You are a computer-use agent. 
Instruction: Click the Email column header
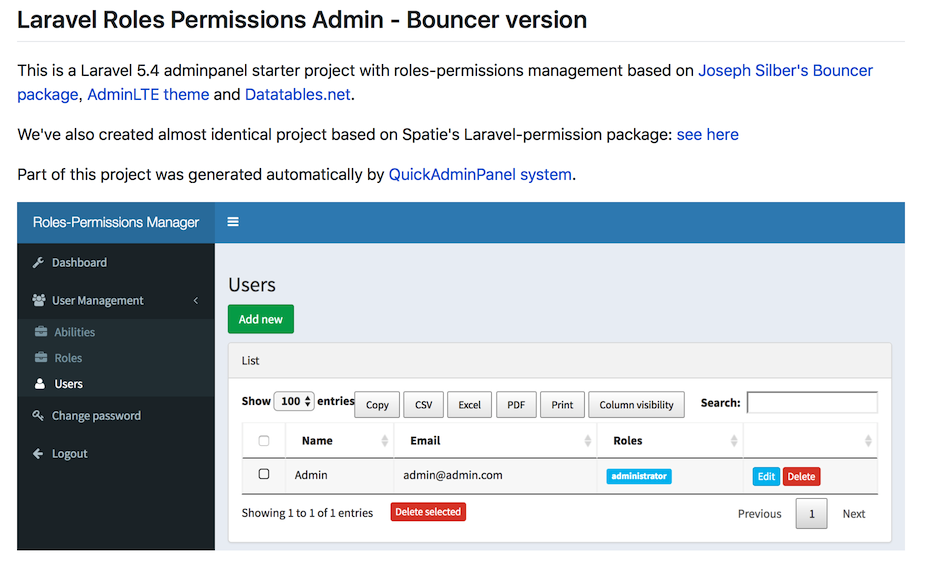coord(425,440)
